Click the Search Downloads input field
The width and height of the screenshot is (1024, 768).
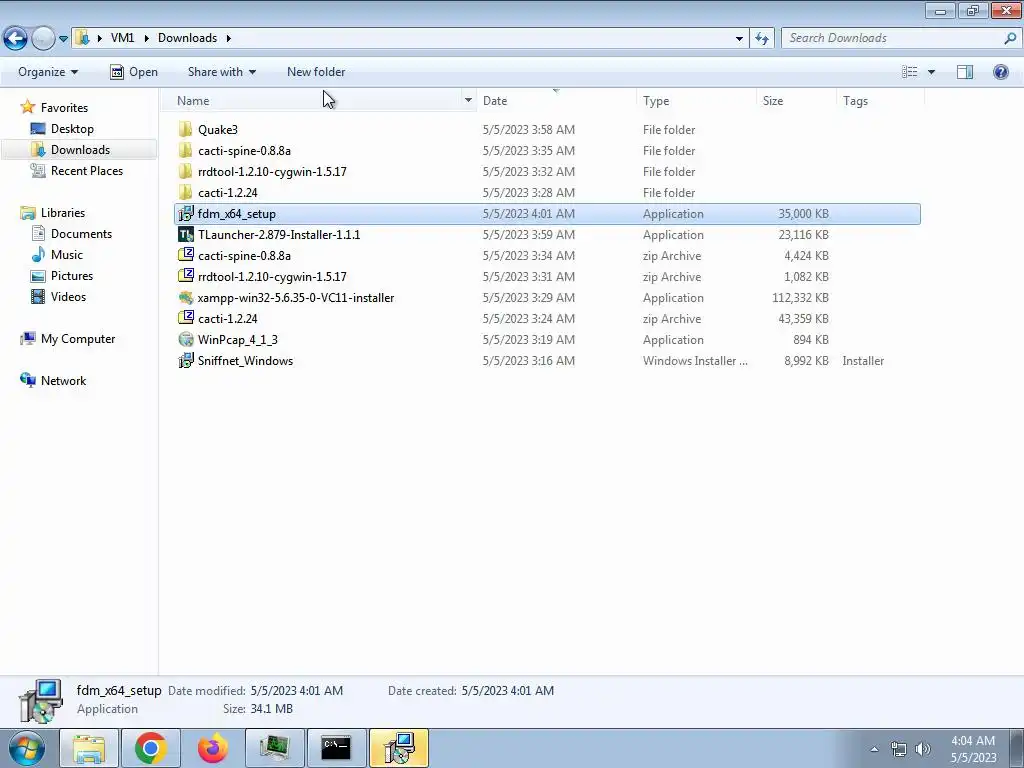coord(892,38)
